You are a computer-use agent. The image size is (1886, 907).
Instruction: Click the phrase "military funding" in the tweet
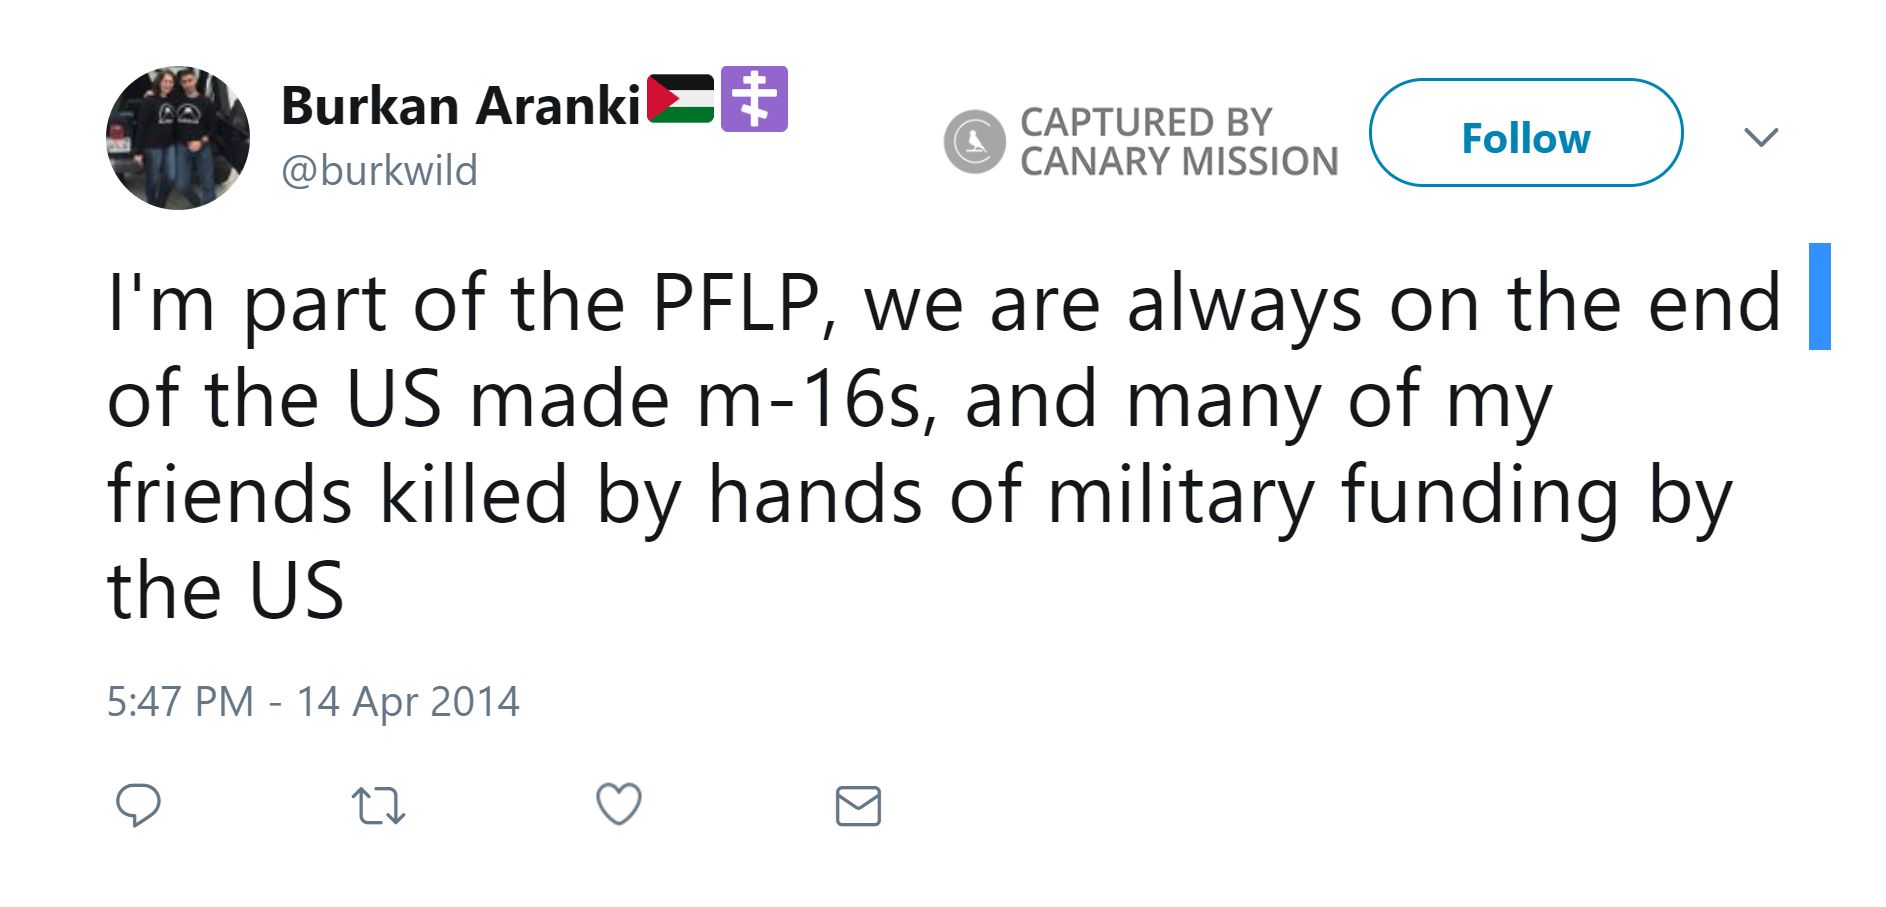click(1331, 494)
